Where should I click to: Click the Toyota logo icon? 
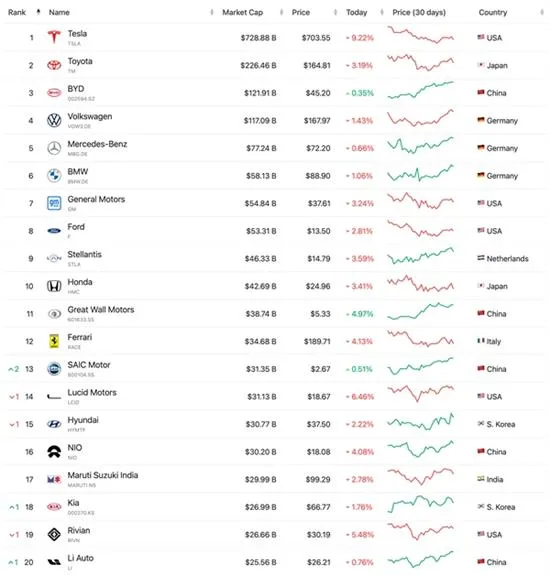pos(54,65)
